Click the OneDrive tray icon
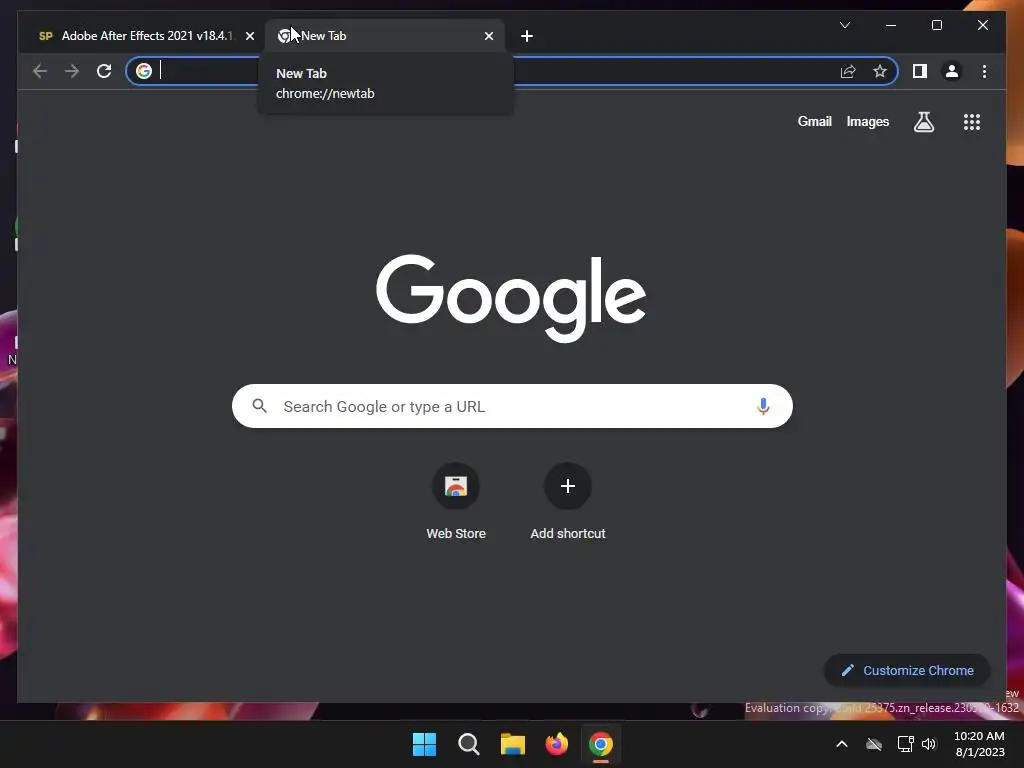Viewport: 1024px width, 768px height. pyautogui.click(x=874, y=744)
